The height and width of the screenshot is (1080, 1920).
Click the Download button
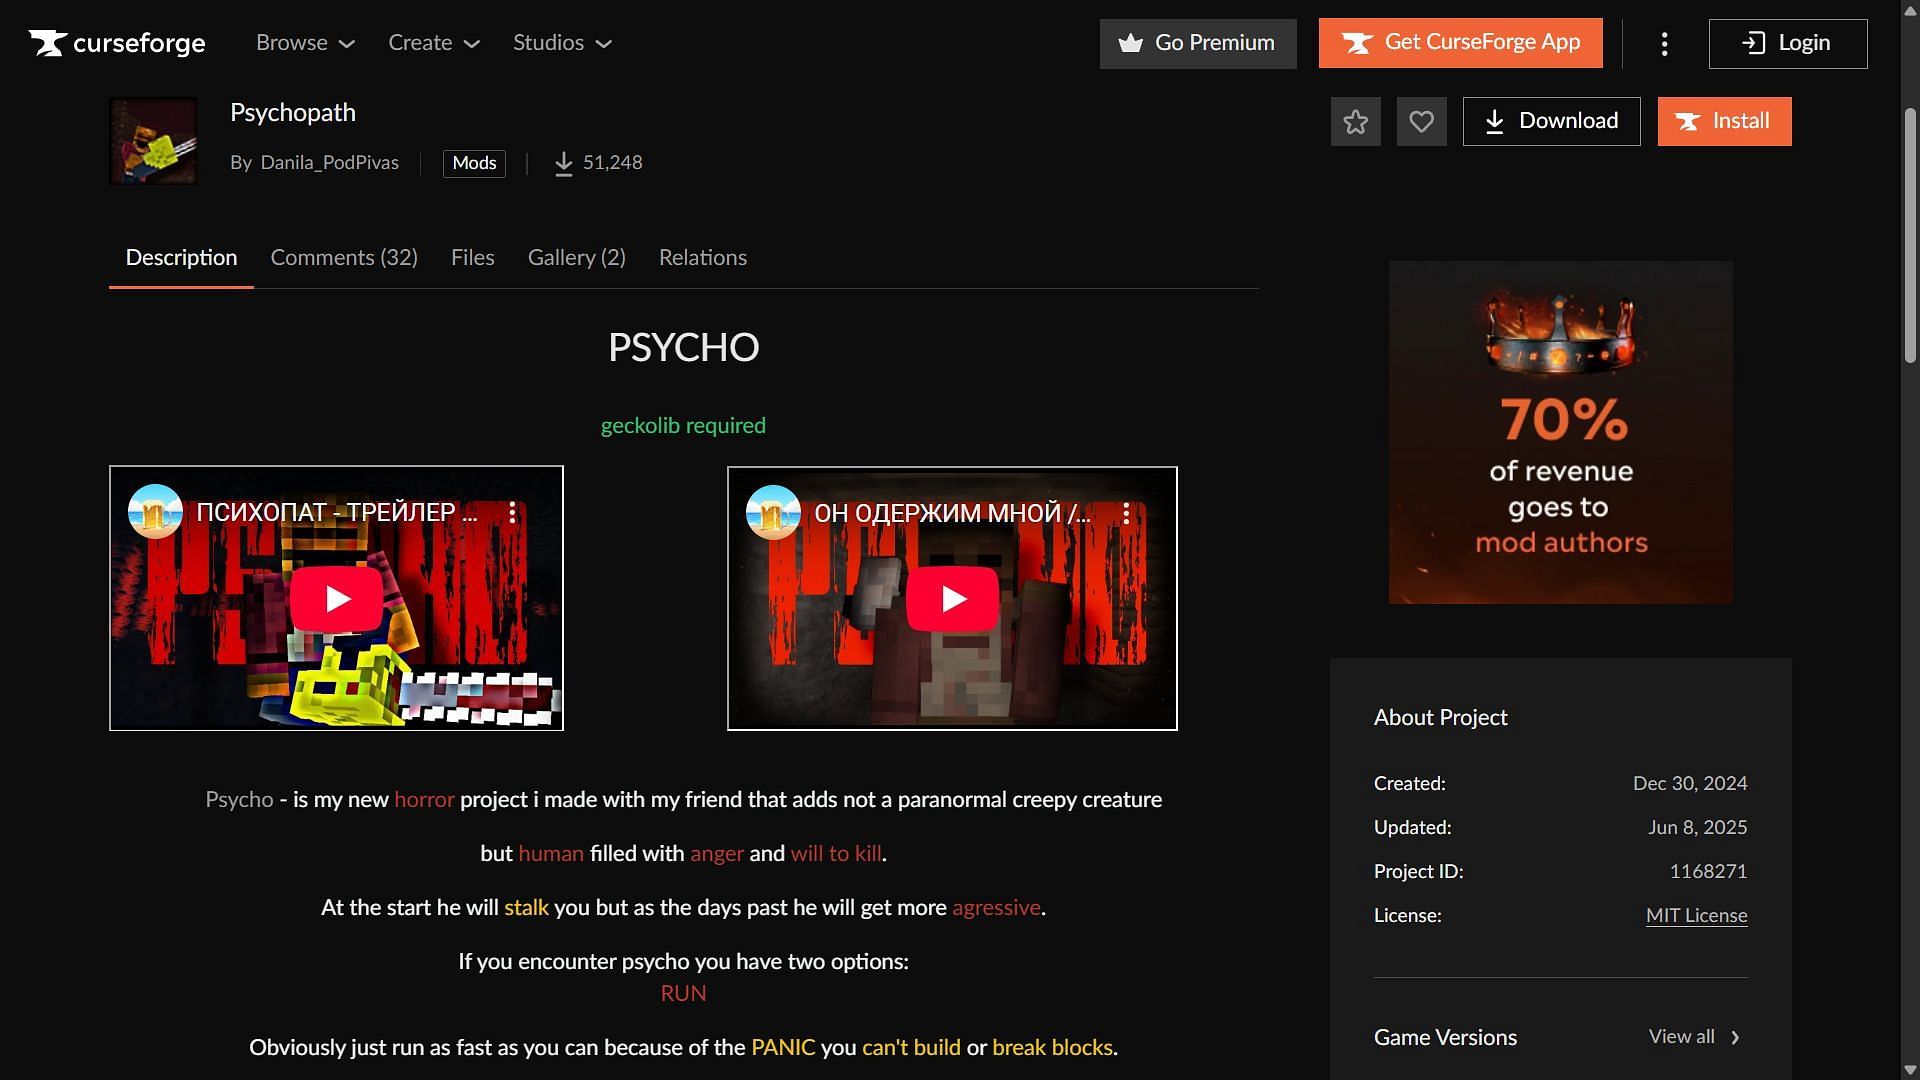(1551, 121)
